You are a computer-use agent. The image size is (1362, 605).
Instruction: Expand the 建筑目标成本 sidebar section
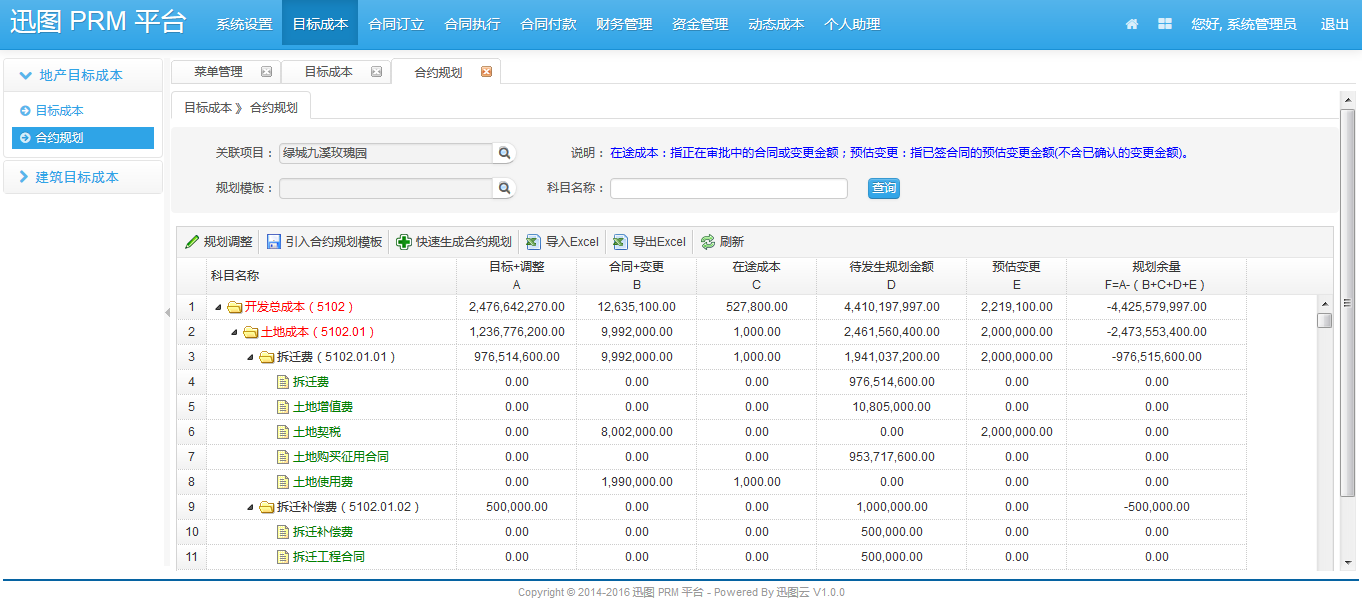click(83, 177)
